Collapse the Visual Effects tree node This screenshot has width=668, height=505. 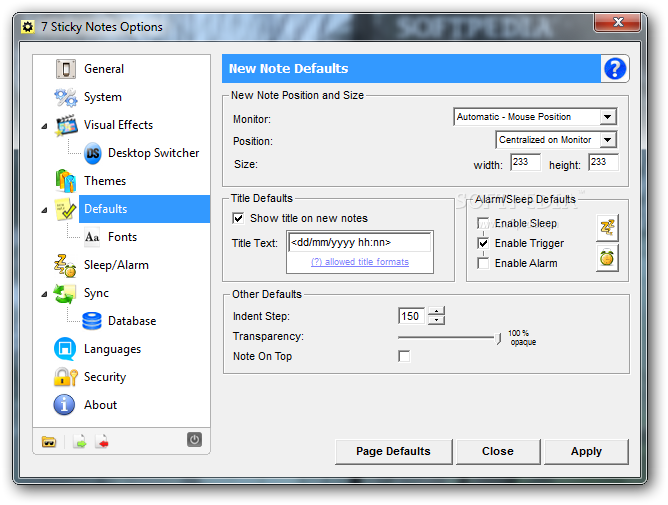coord(44,126)
